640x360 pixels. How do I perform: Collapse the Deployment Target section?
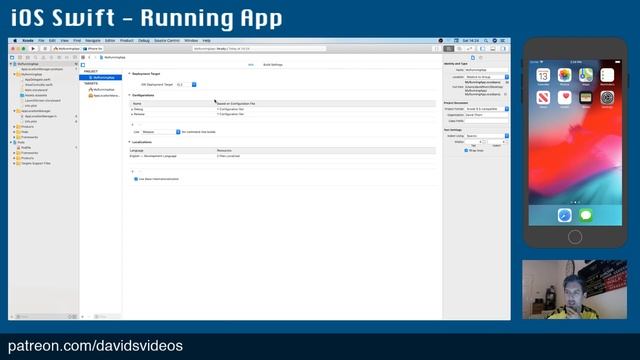[x=129, y=73]
